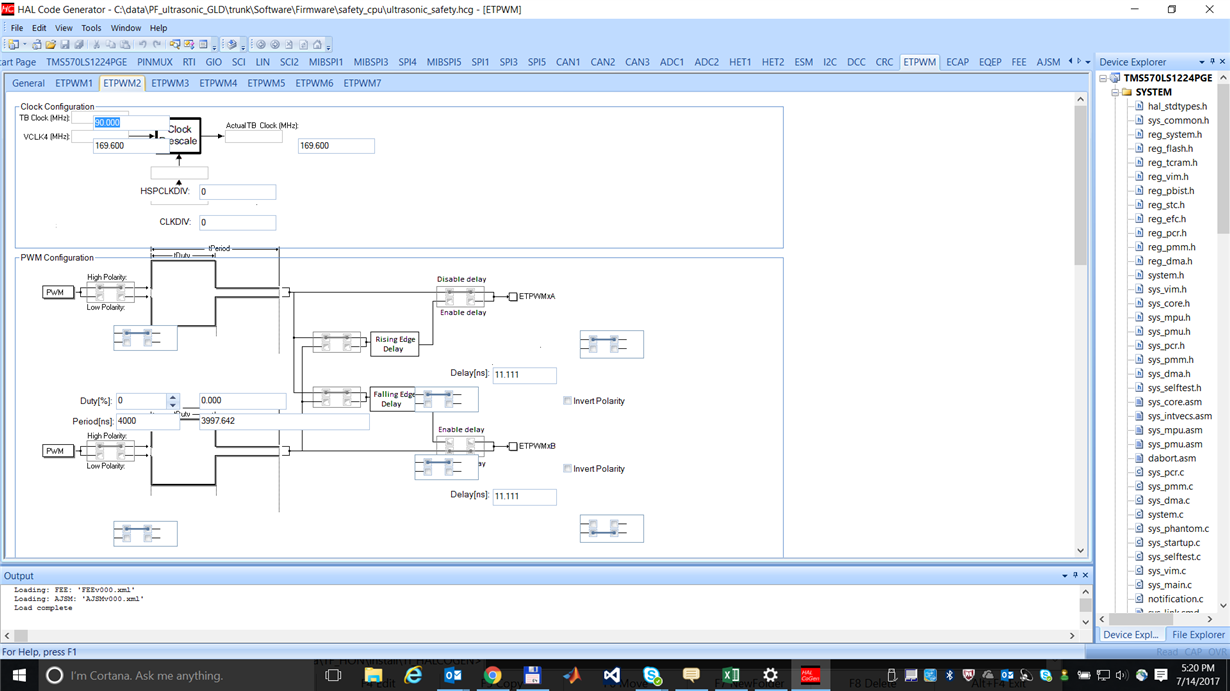1230x691 pixels.
Task: Click the Save All toolbar icon
Action: click(79, 44)
